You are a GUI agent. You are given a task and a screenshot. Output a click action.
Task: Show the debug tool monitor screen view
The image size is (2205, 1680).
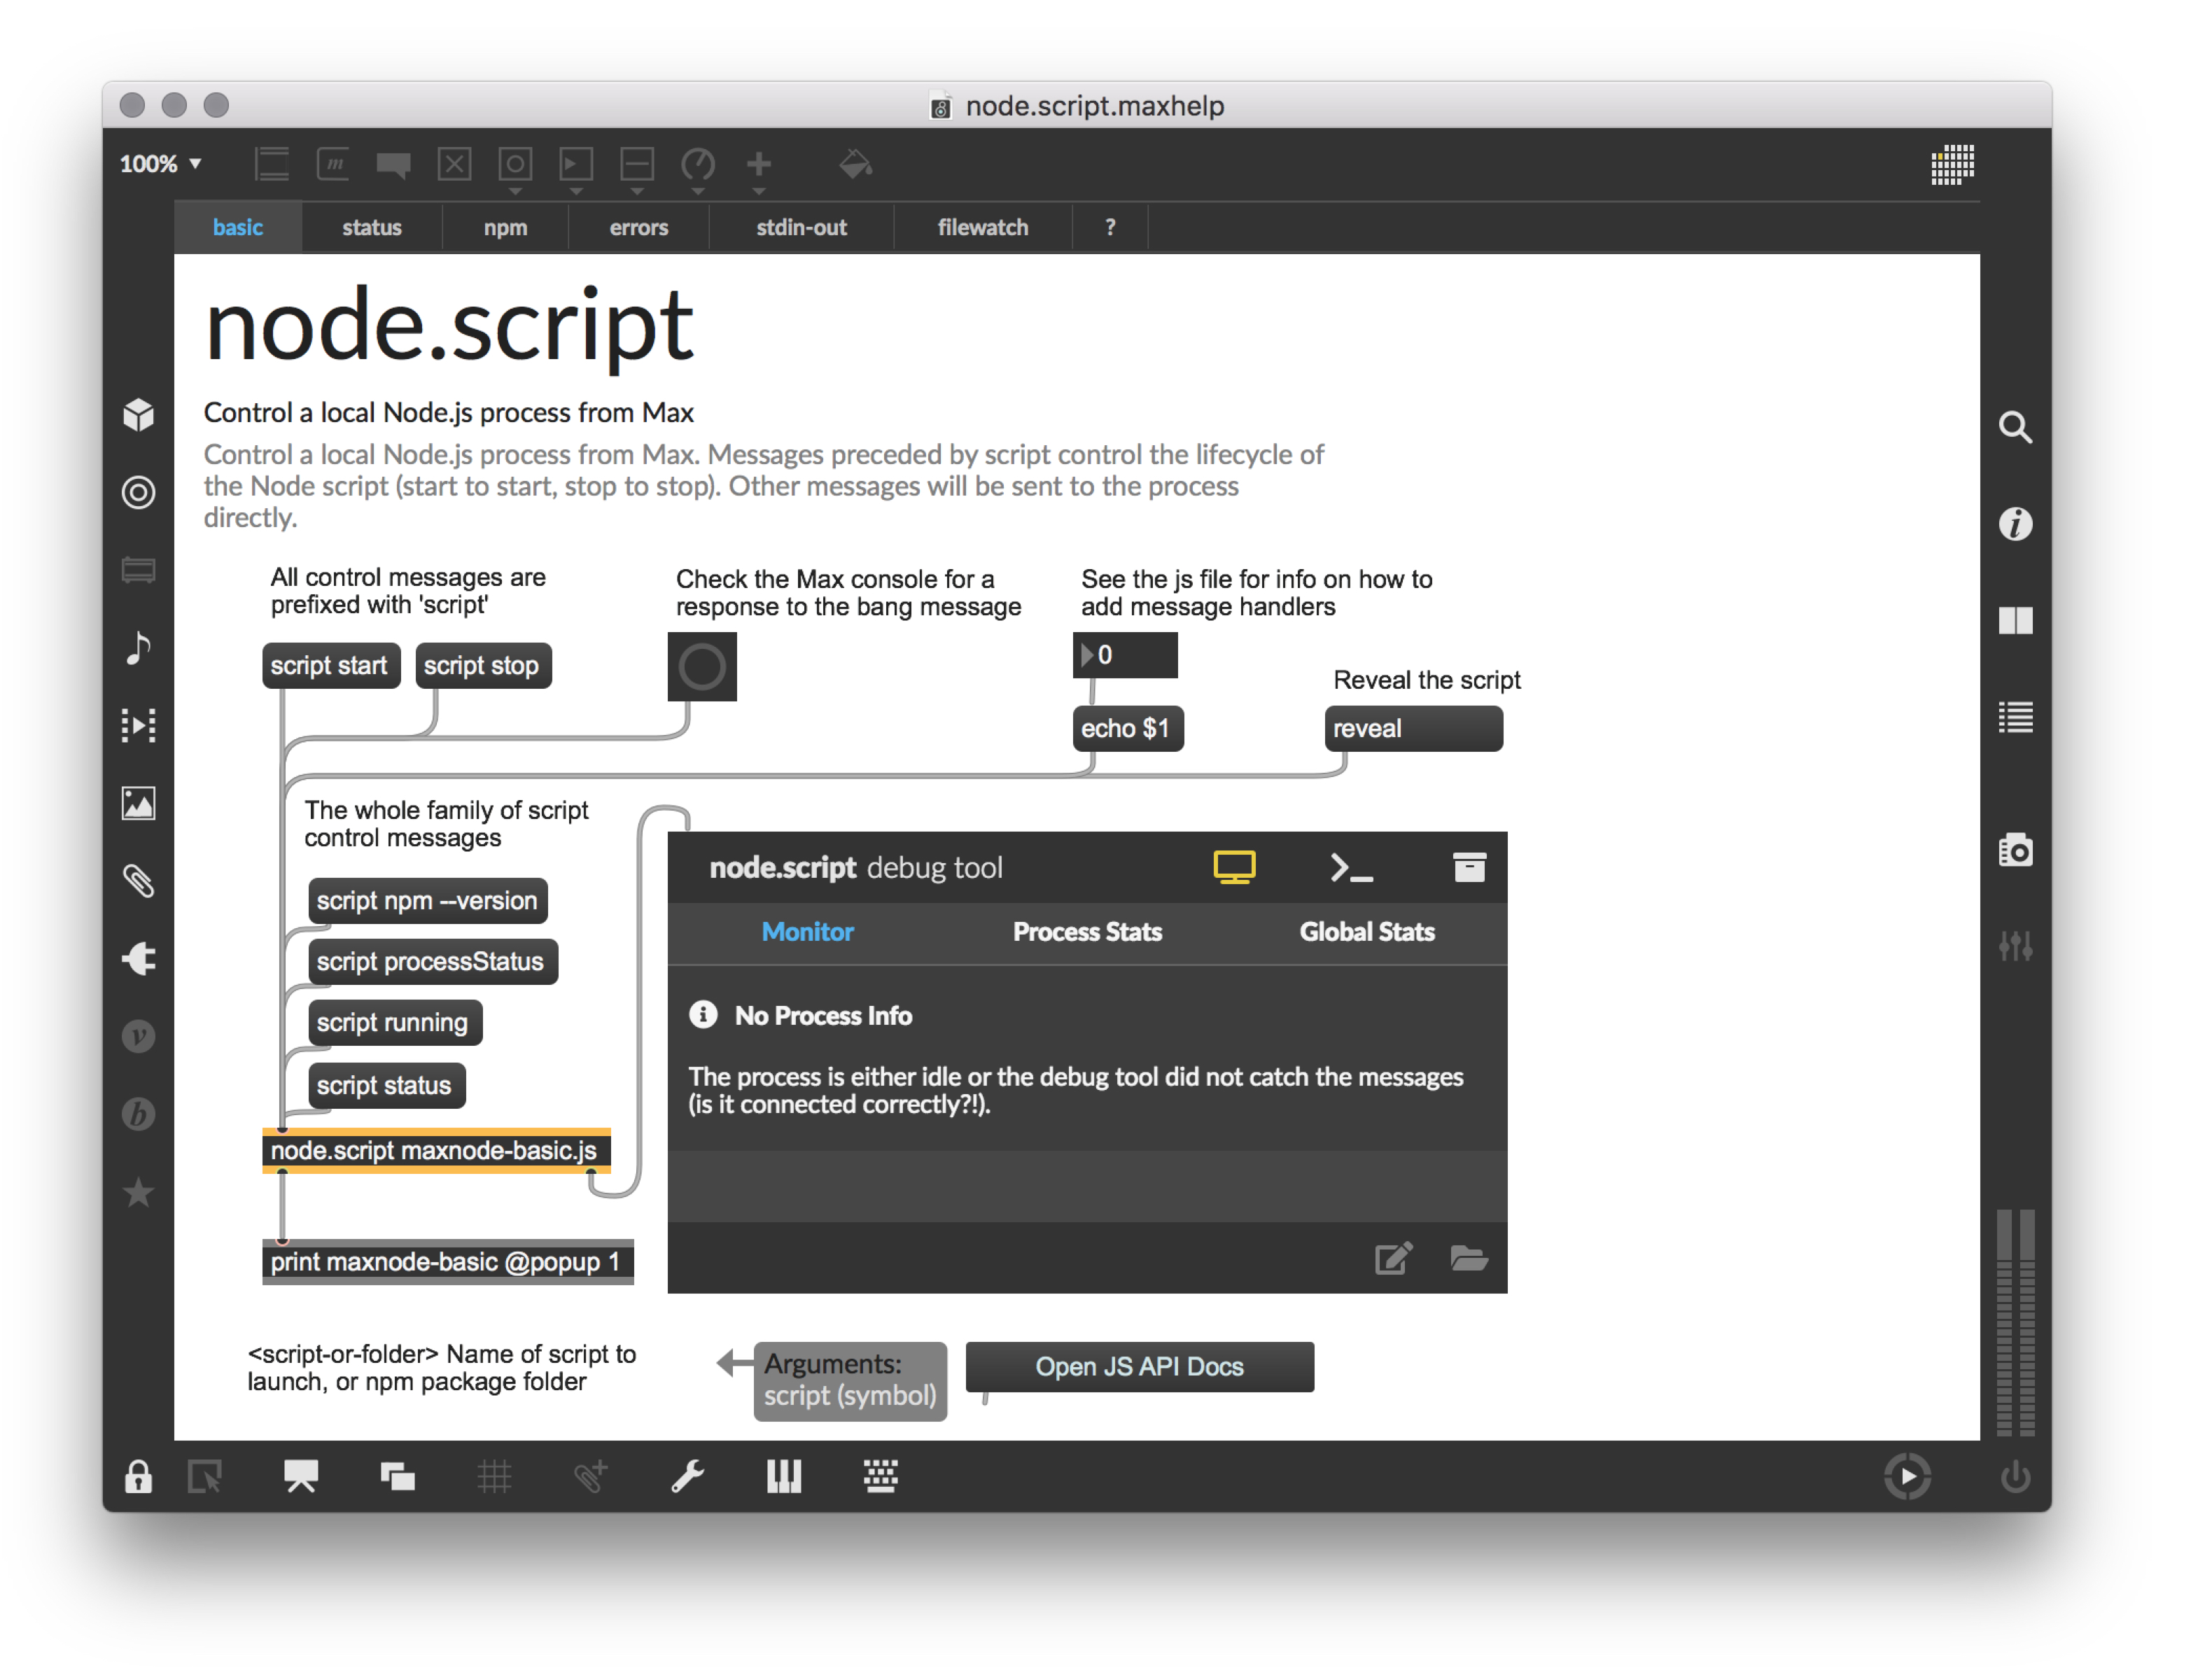click(1233, 866)
